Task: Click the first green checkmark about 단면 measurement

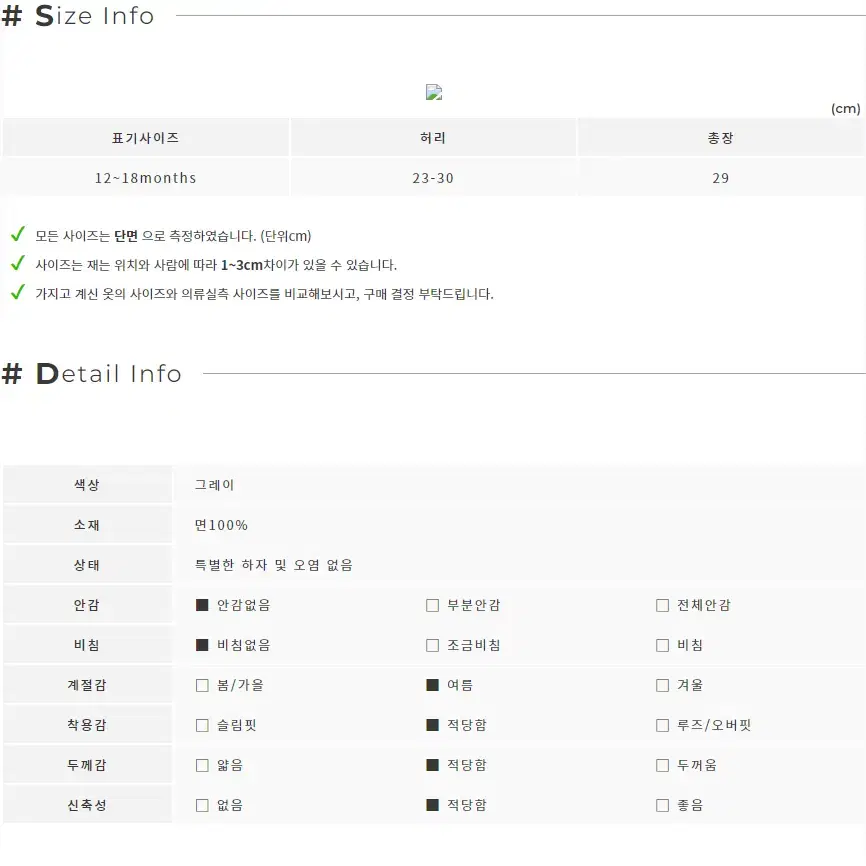Action: click(x=18, y=234)
